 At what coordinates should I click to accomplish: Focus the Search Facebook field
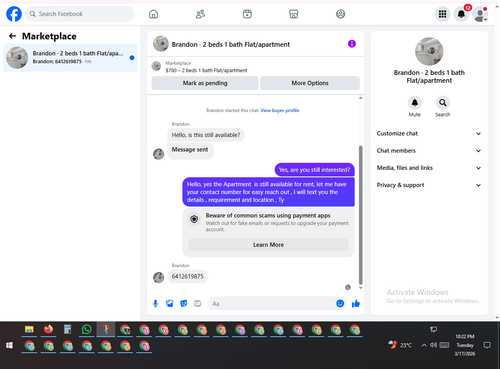pos(80,14)
